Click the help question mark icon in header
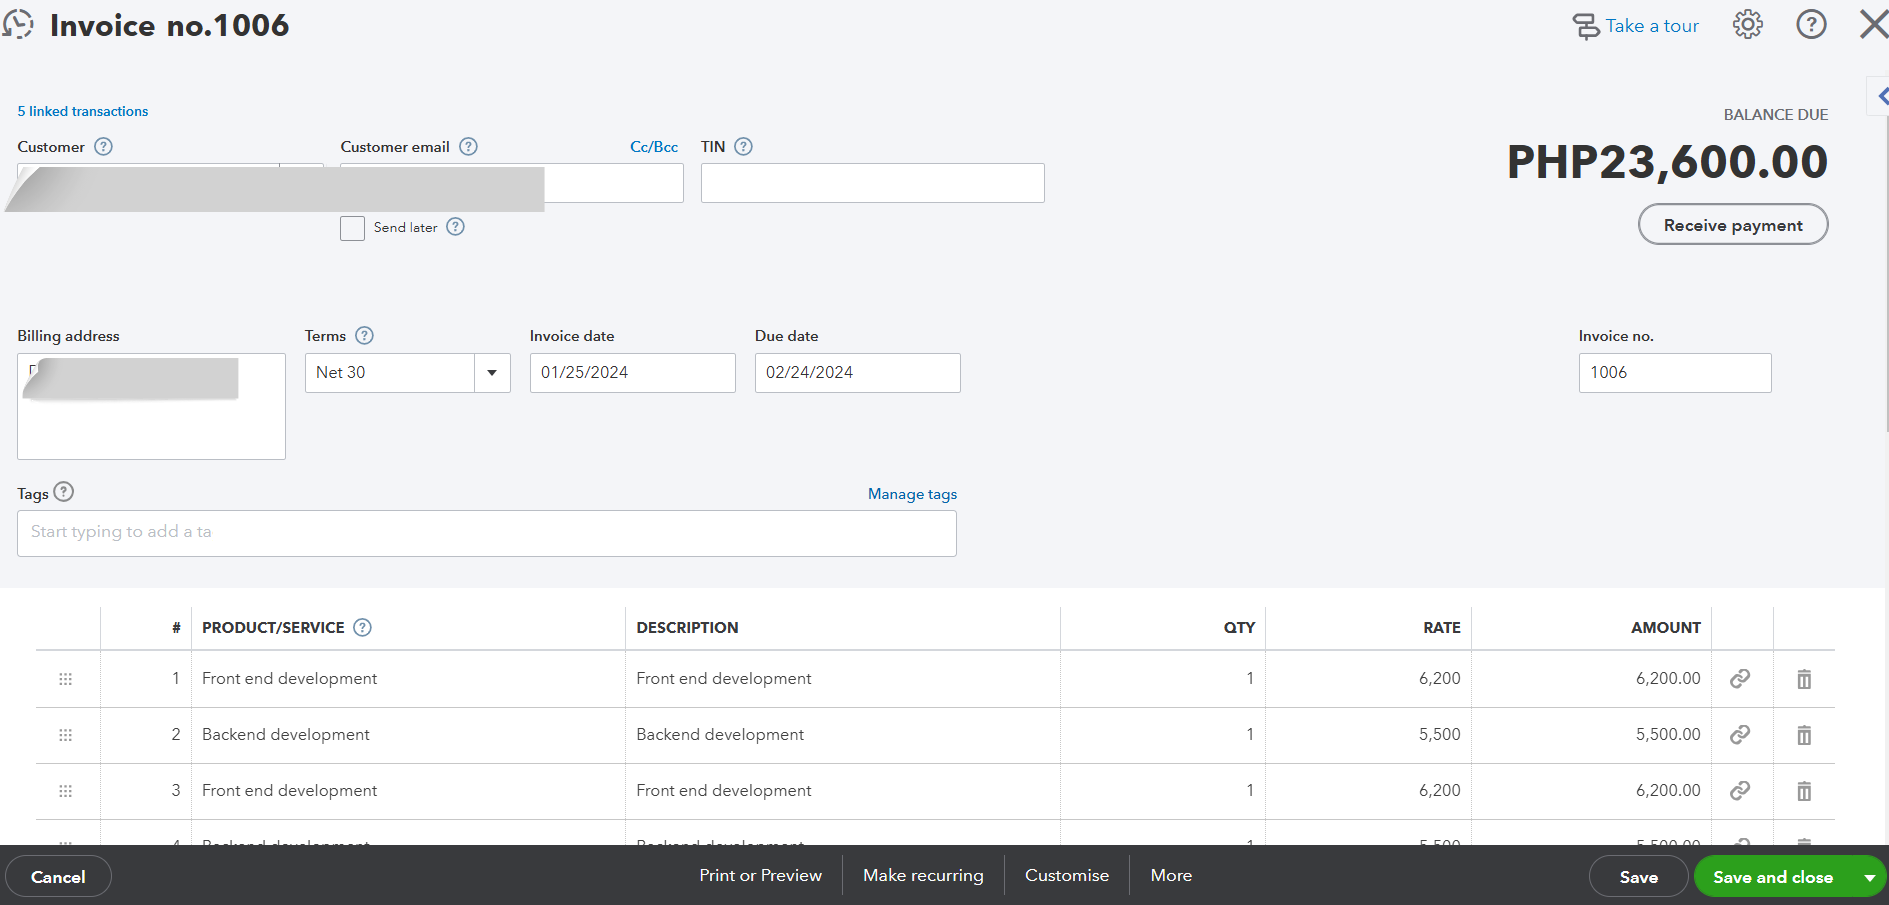Screen dimensions: 1889x905 click(x=1811, y=25)
